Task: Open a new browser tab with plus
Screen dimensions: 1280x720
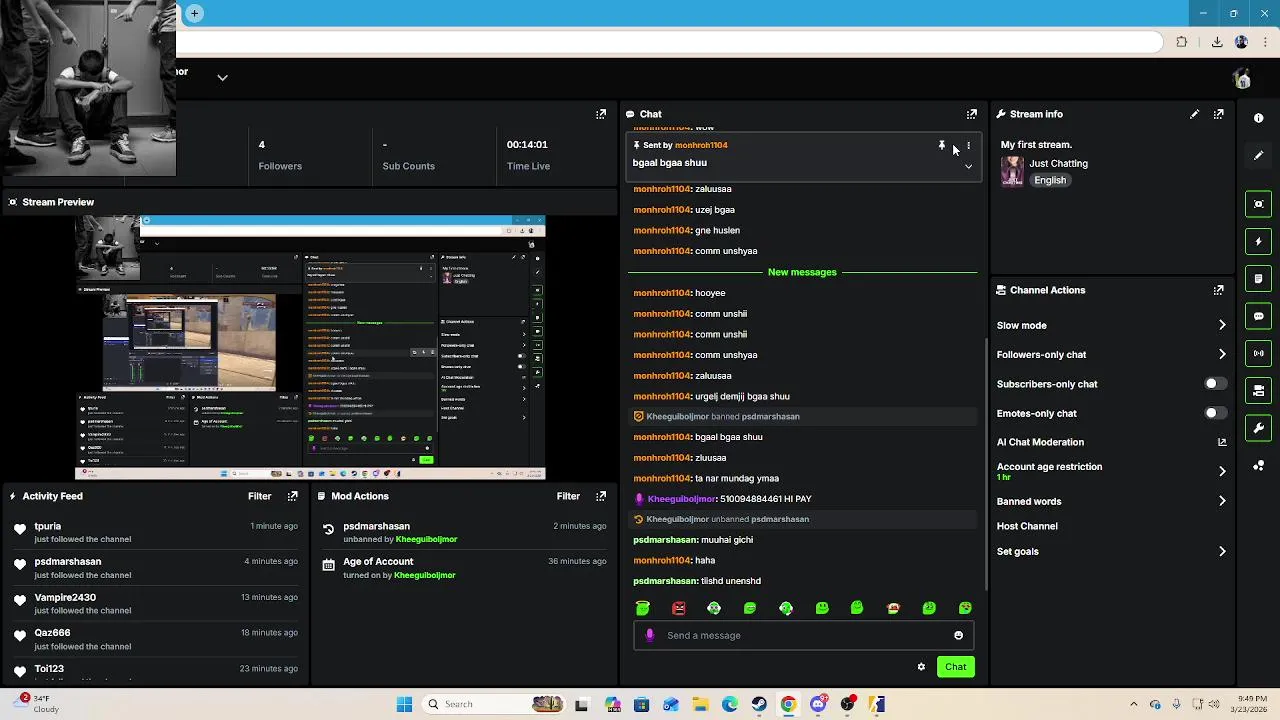Action: click(x=194, y=13)
